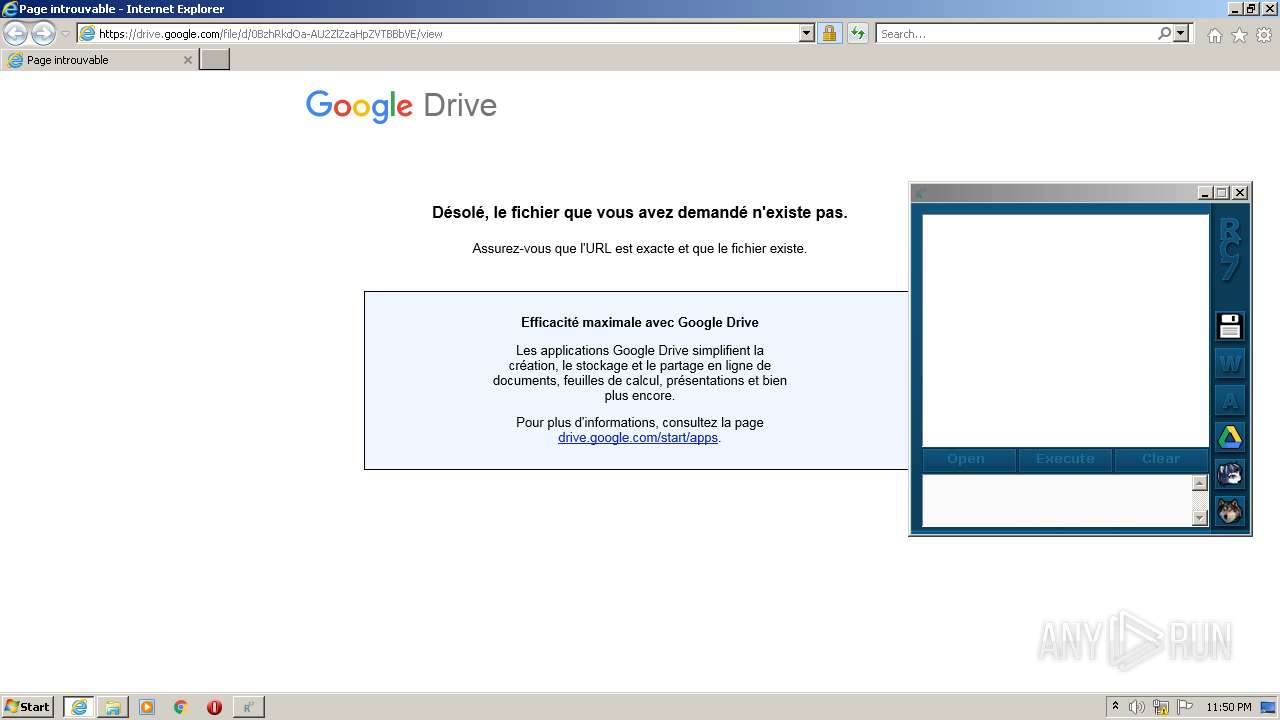Click inside the RC7 script editor area
Image resolution: width=1280 pixels, height=720 pixels.
pos(1065,330)
